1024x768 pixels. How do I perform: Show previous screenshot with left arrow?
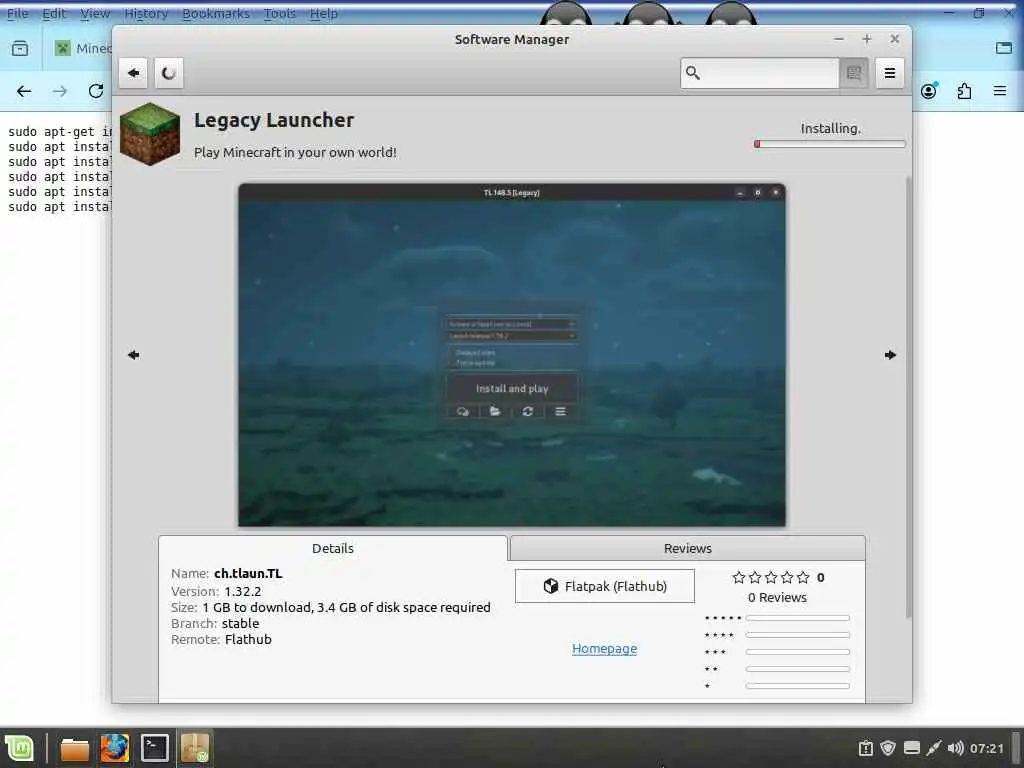coord(133,355)
